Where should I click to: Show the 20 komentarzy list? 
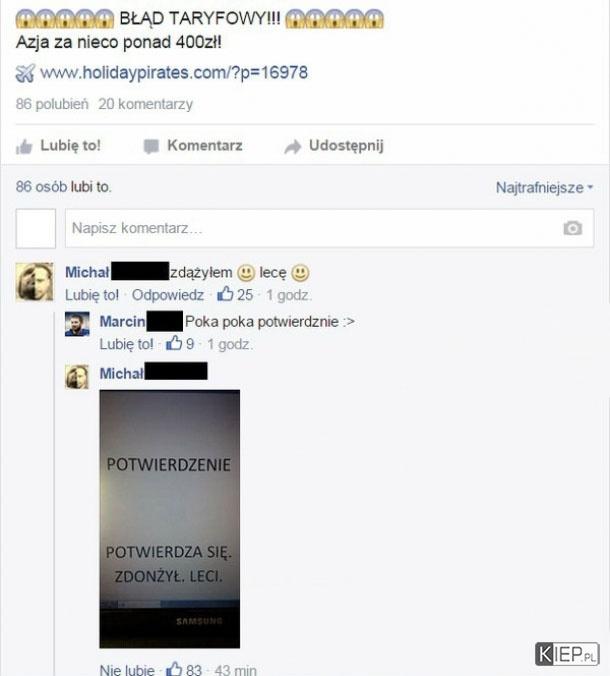[145, 104]
